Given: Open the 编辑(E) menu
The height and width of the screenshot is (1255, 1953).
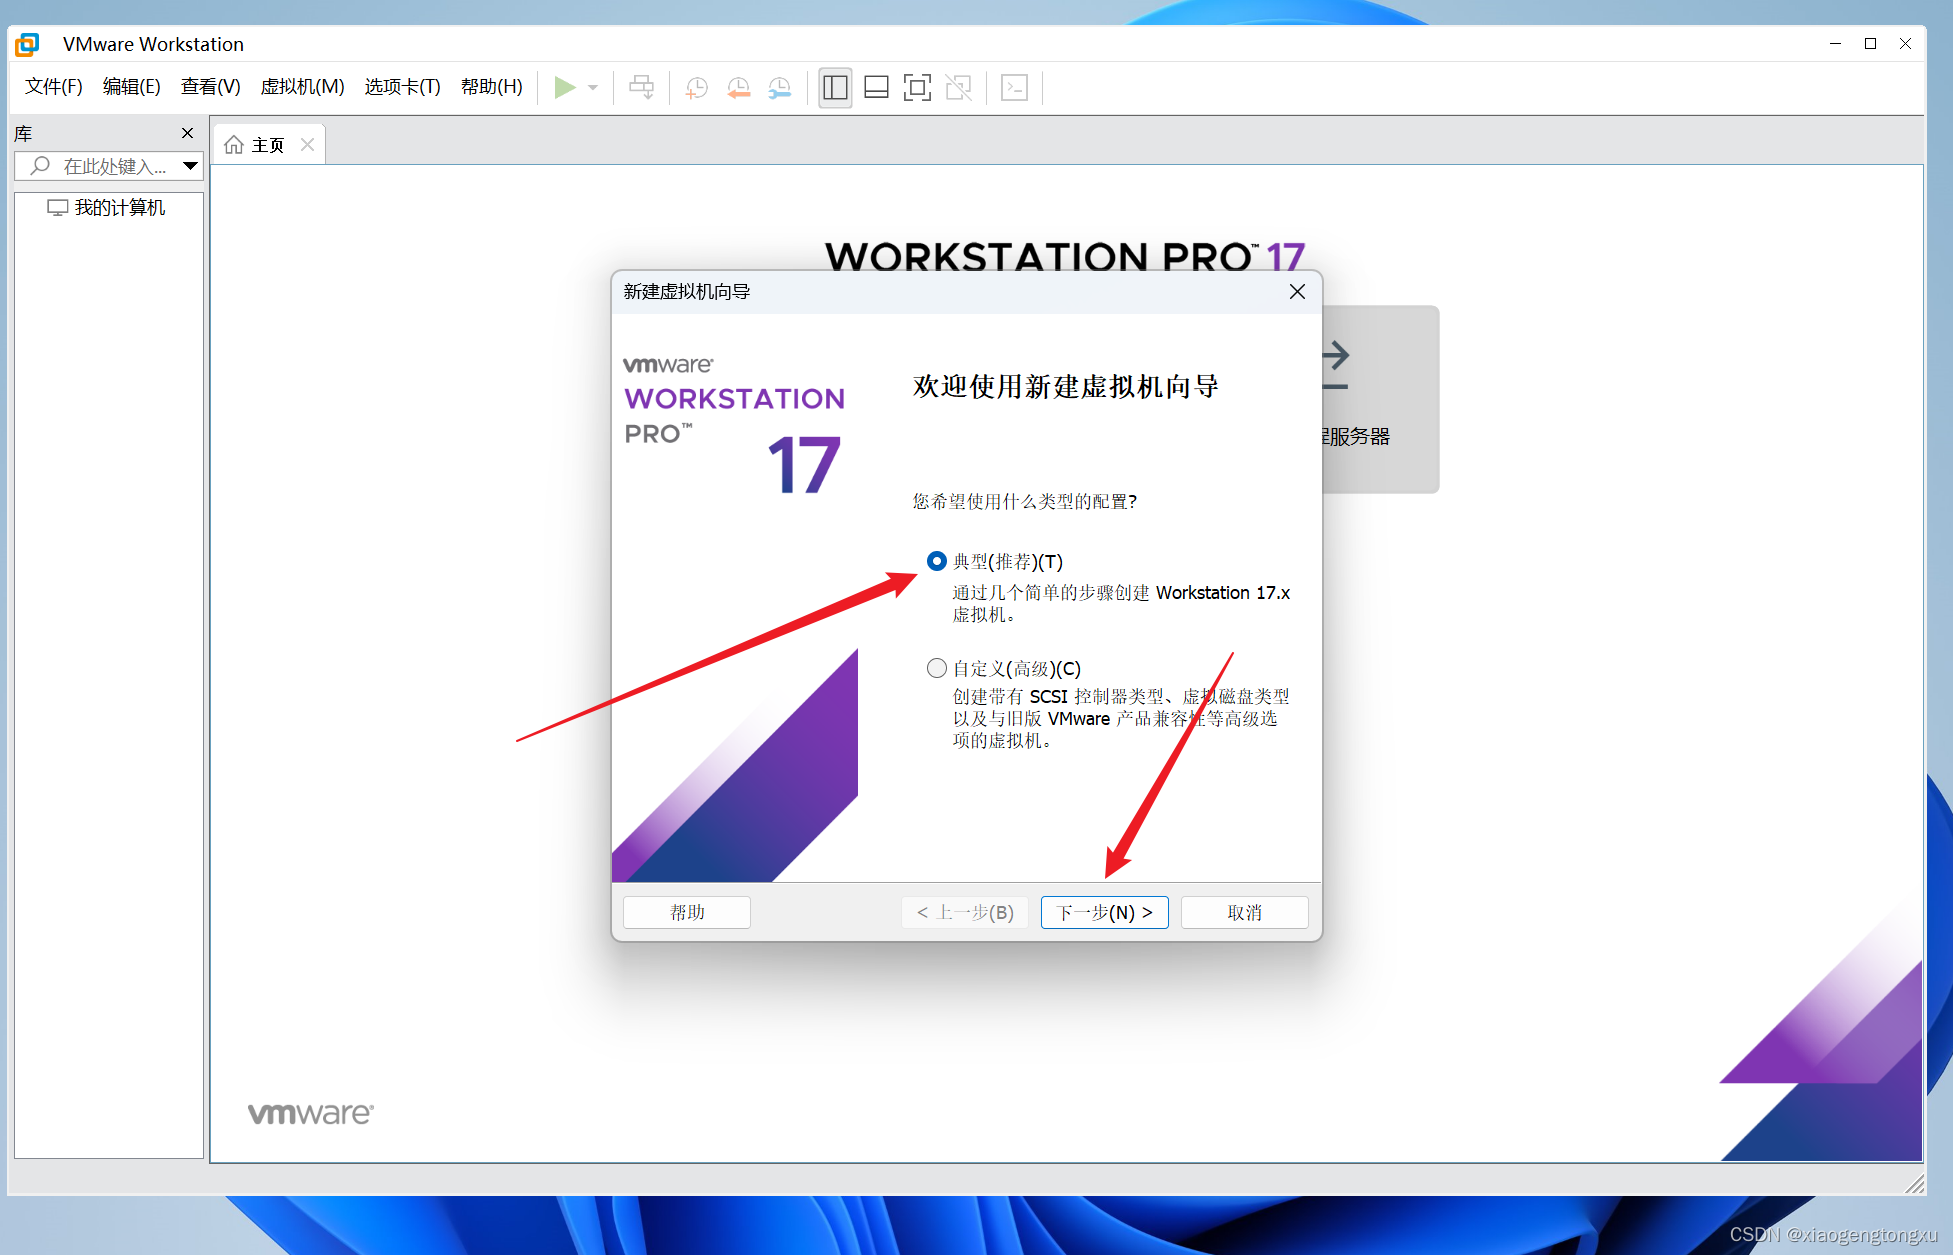Looking at the screenshot, I should [131, 87].
